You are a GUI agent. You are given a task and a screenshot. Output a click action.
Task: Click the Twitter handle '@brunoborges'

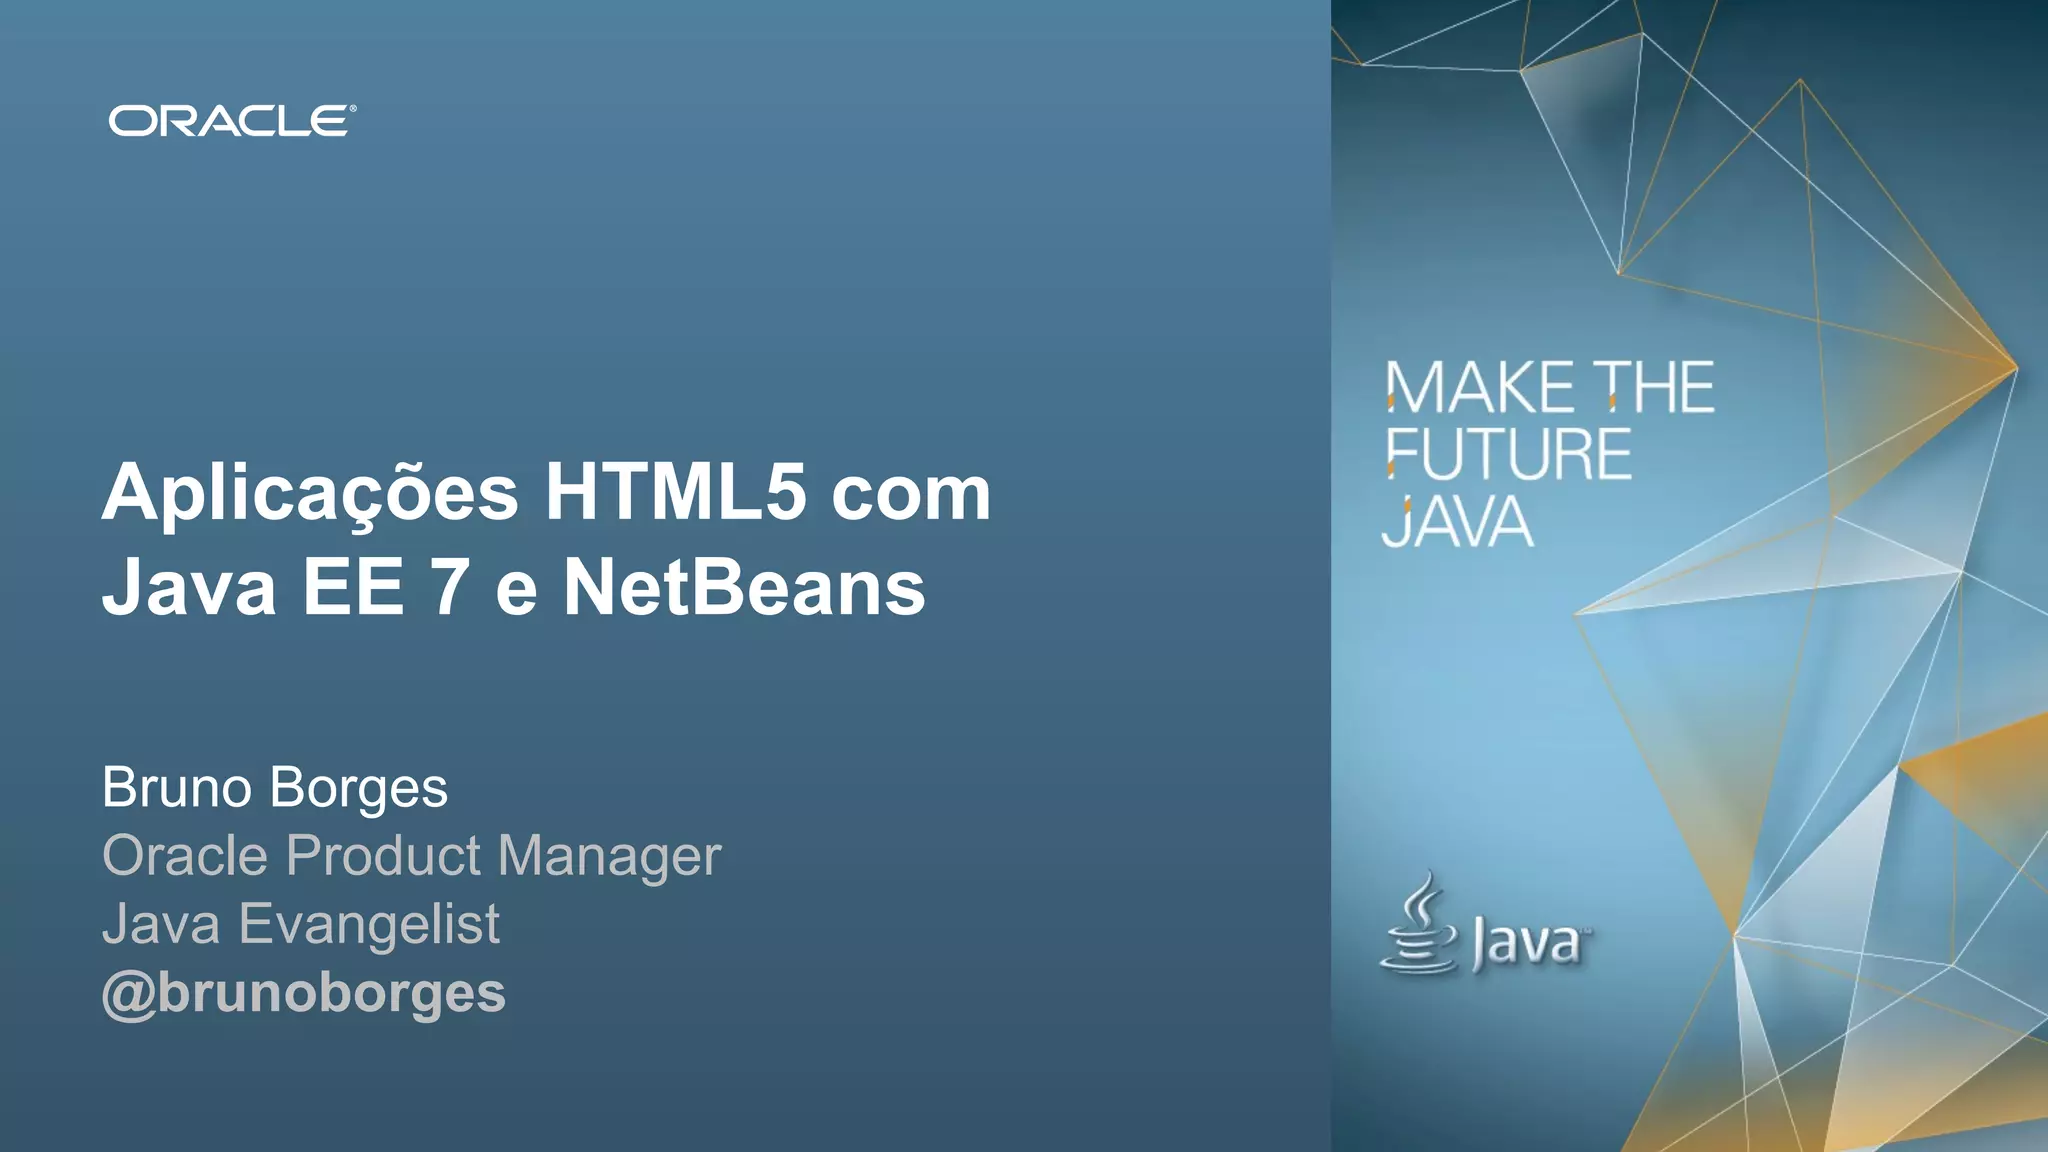click(x=304, y=994)
